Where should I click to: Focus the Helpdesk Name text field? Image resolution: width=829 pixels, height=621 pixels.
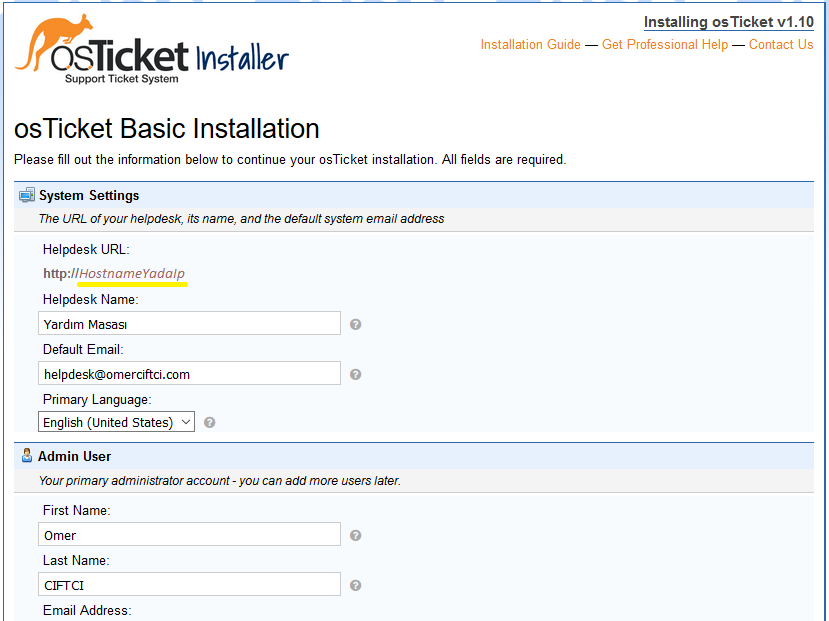(190, 324)
